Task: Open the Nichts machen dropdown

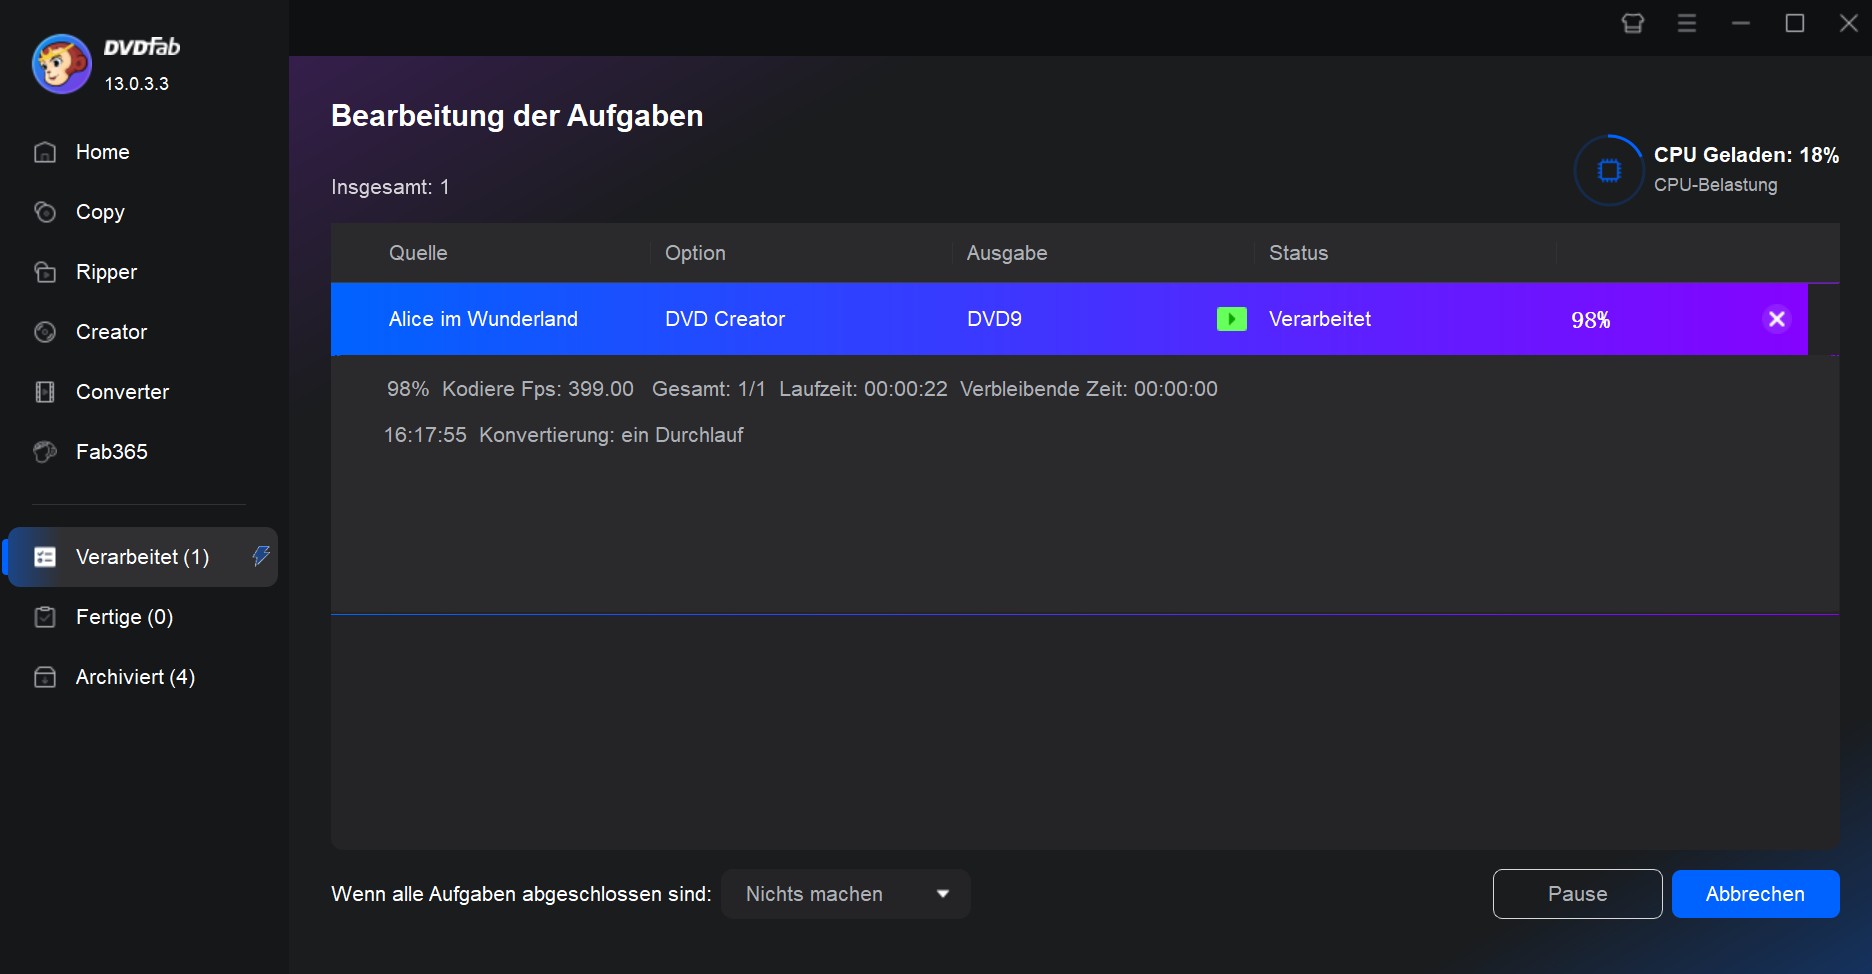Action: coord(846,894)
